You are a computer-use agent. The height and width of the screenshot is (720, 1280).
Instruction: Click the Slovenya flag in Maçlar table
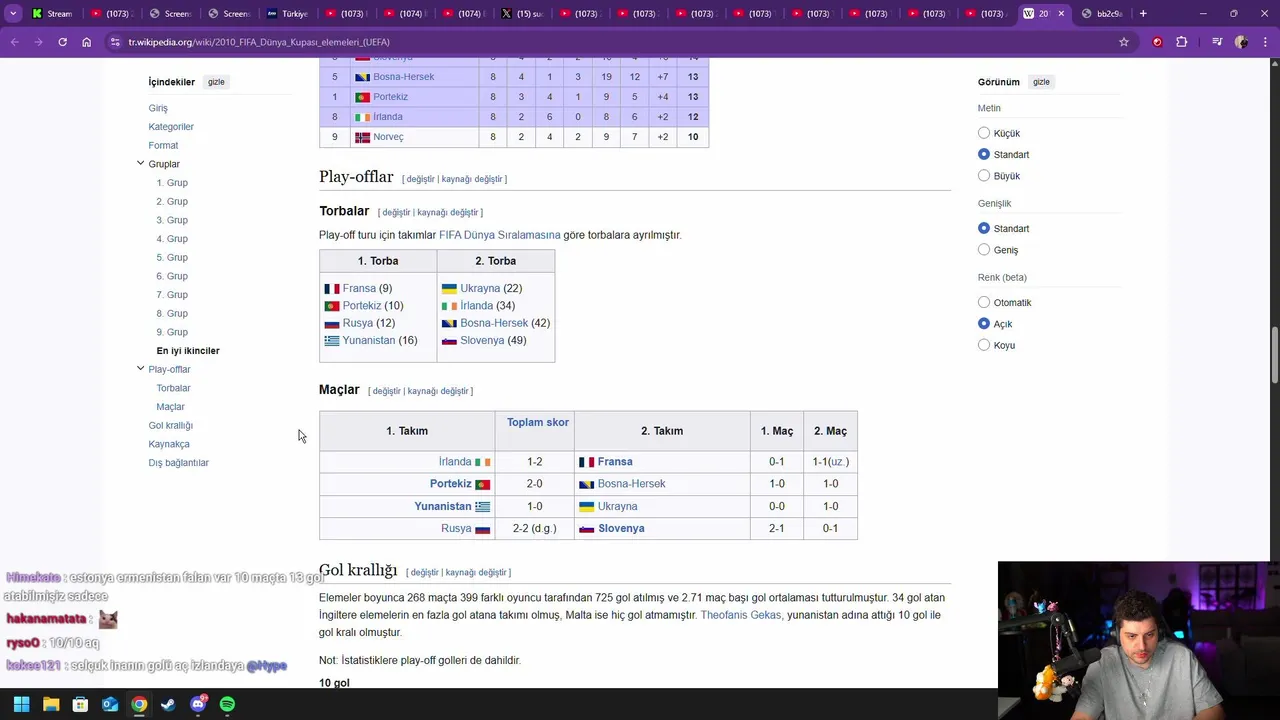pyautogui.click(x=587, y=529)
